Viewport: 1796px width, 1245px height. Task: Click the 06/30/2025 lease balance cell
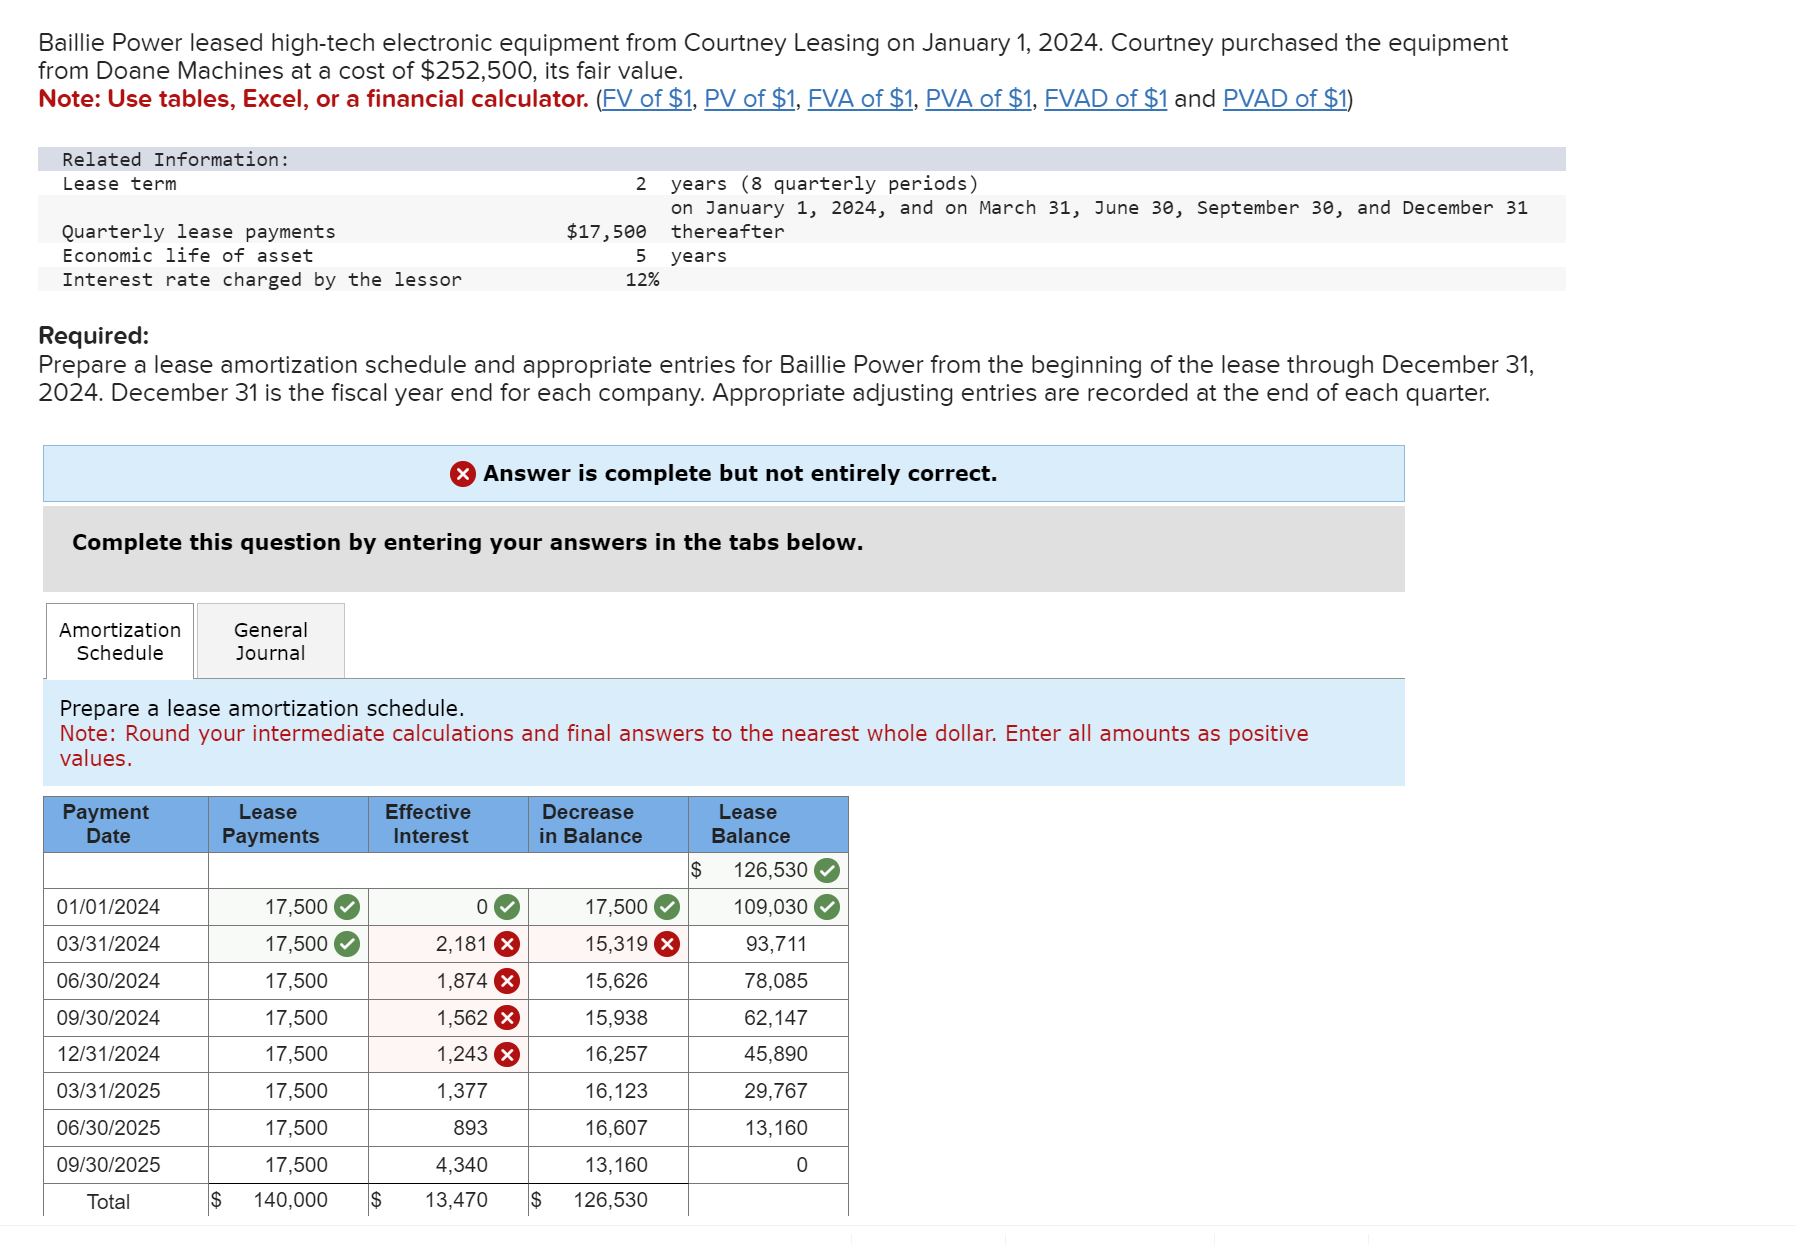click(768, 1128)
